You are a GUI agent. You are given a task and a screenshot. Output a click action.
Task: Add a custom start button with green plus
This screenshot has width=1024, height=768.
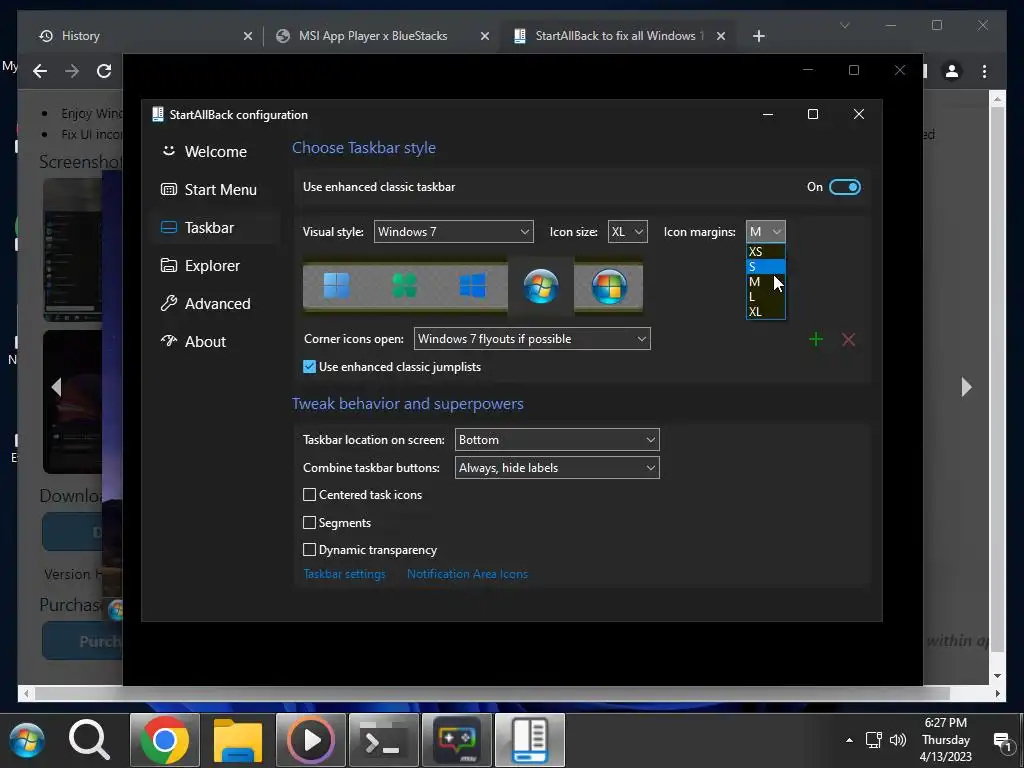click(x=816, y=339)
